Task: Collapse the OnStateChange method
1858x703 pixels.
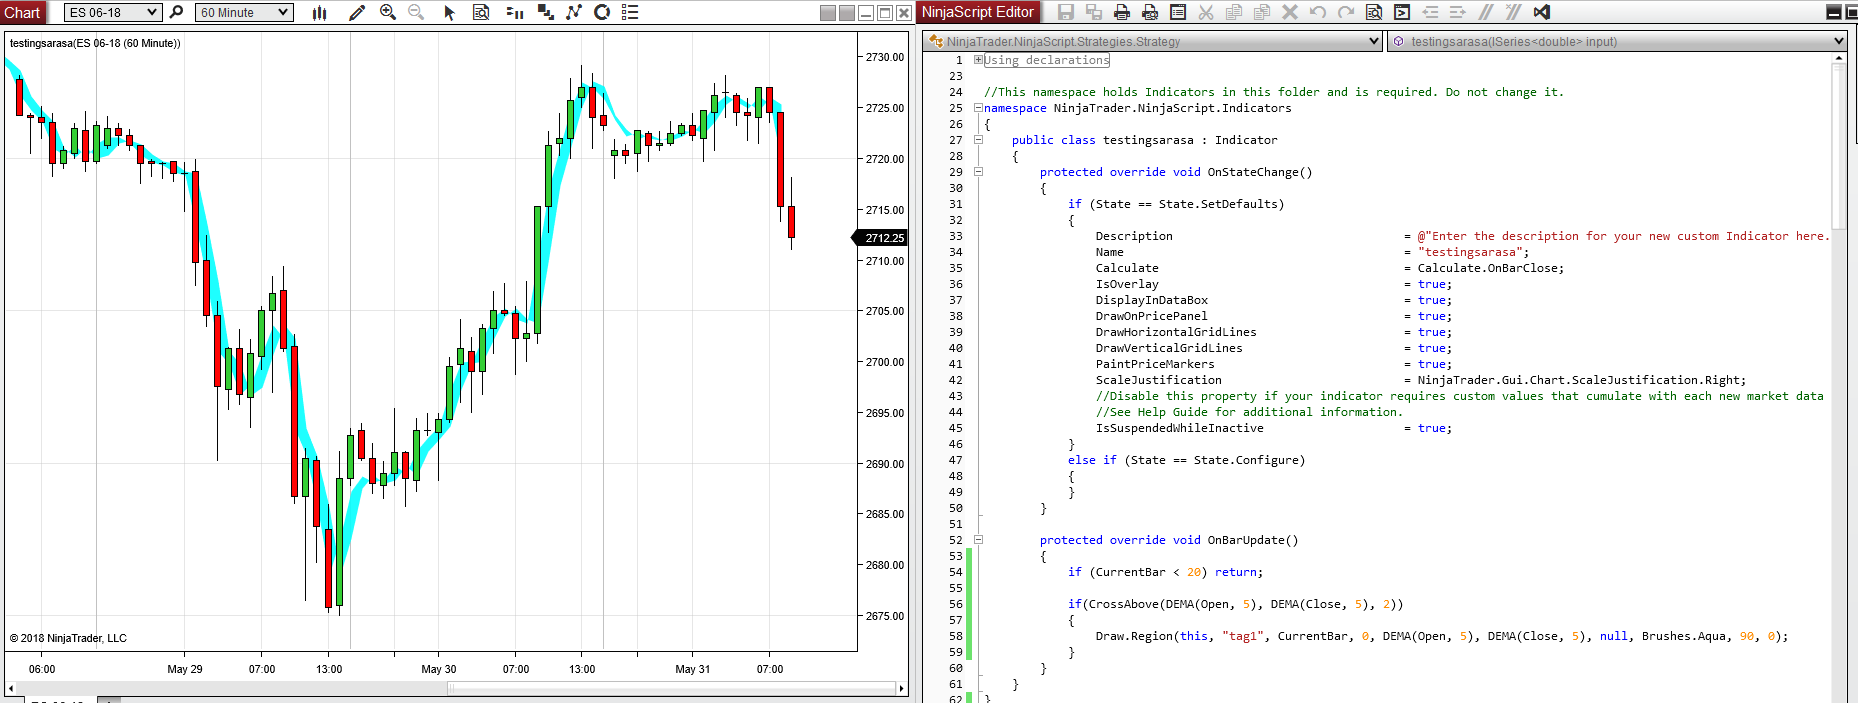Action: tap(978, 171)
